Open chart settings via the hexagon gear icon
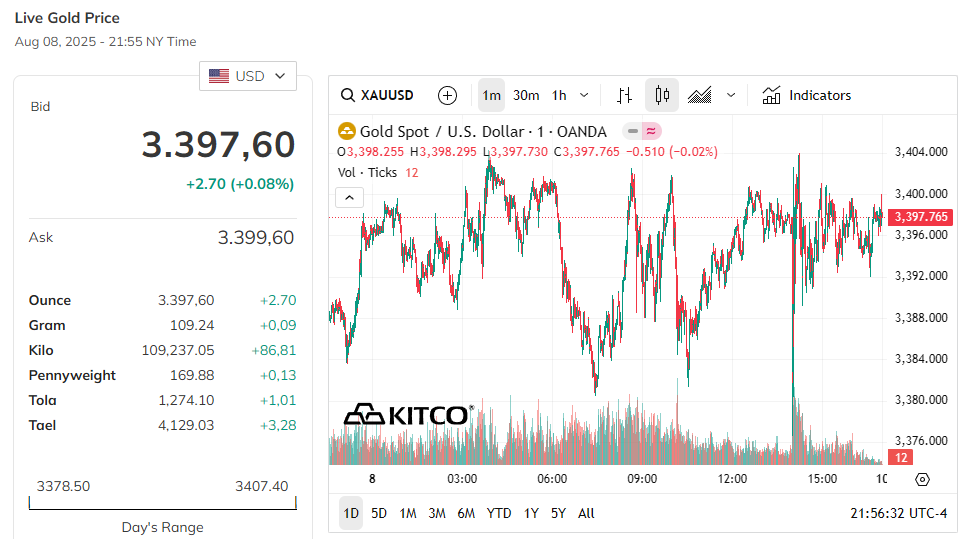This screenshot has width=971, height=539. point(922,480)
